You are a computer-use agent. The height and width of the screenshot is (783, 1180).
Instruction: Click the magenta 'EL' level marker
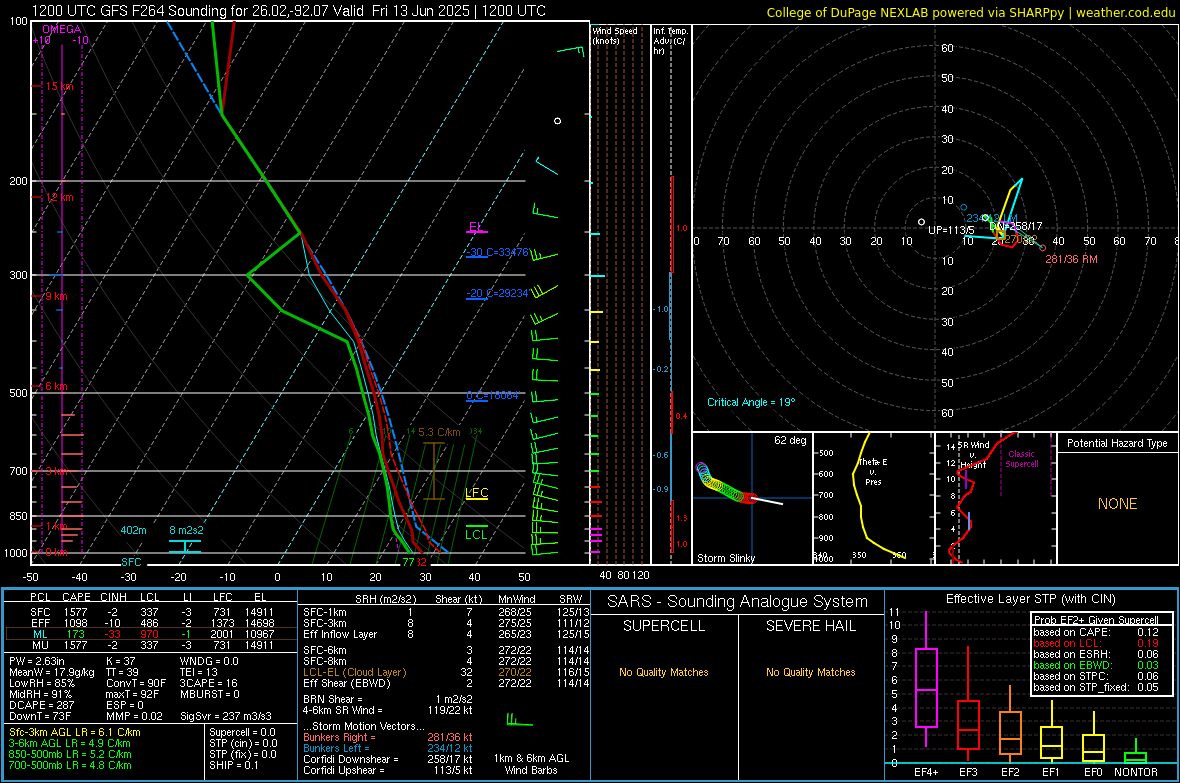[x=475, y=227]
